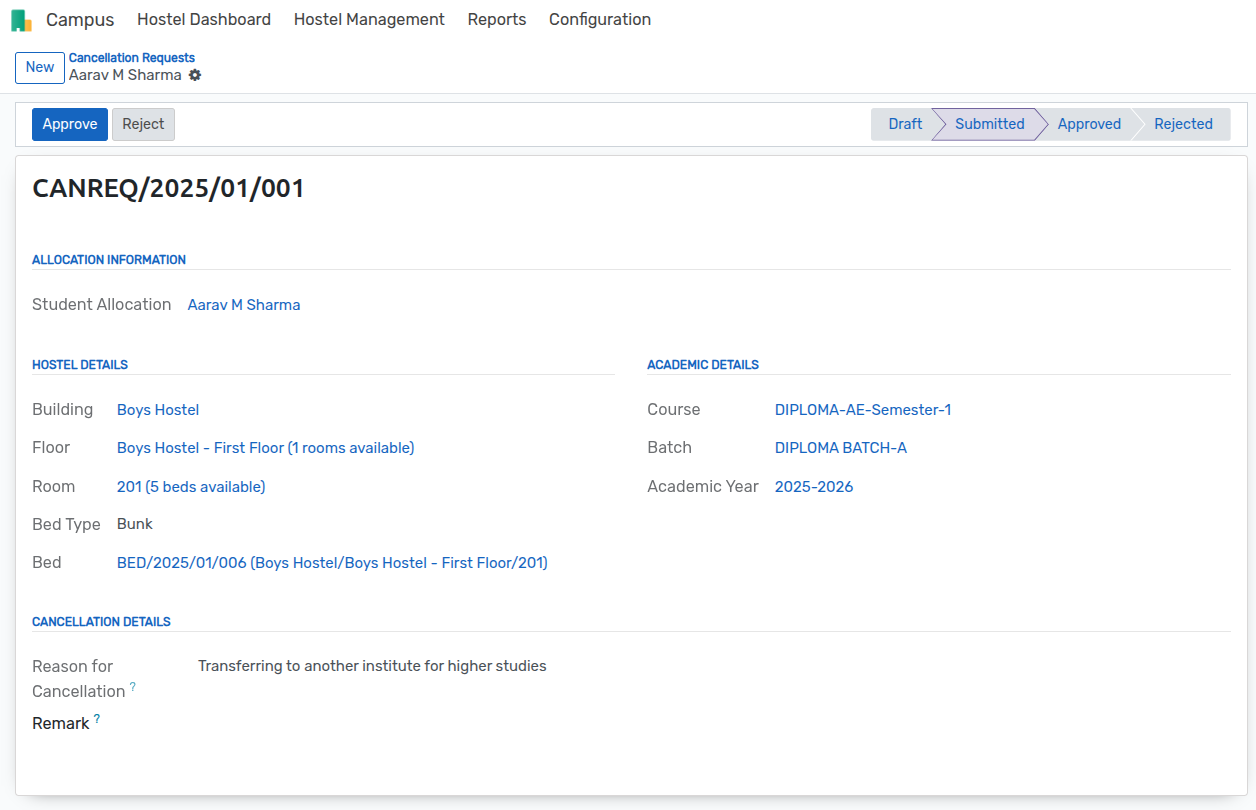This screenshot has width=1256, height=810.
Task: Go back to Cancellation Requests breadcrumb
Action: [x=132, y=58]
